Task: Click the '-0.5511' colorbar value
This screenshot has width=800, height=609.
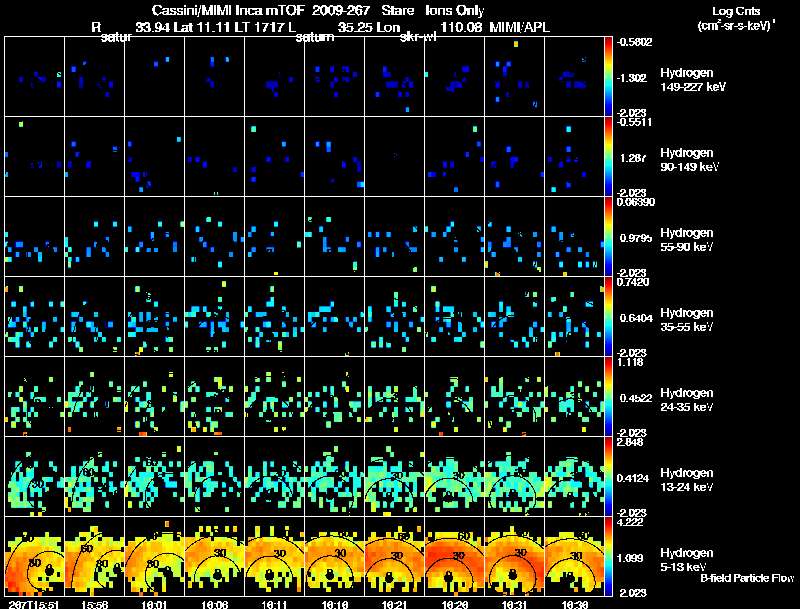Action: coord(634,122)
